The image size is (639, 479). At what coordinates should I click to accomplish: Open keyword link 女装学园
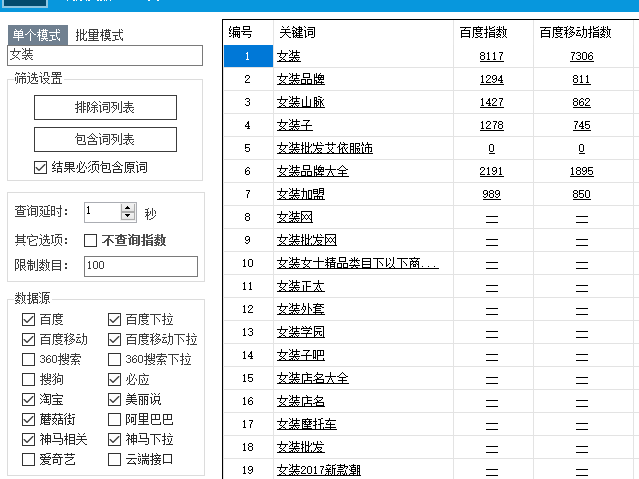pyautogui.click(x=301, y=332)
